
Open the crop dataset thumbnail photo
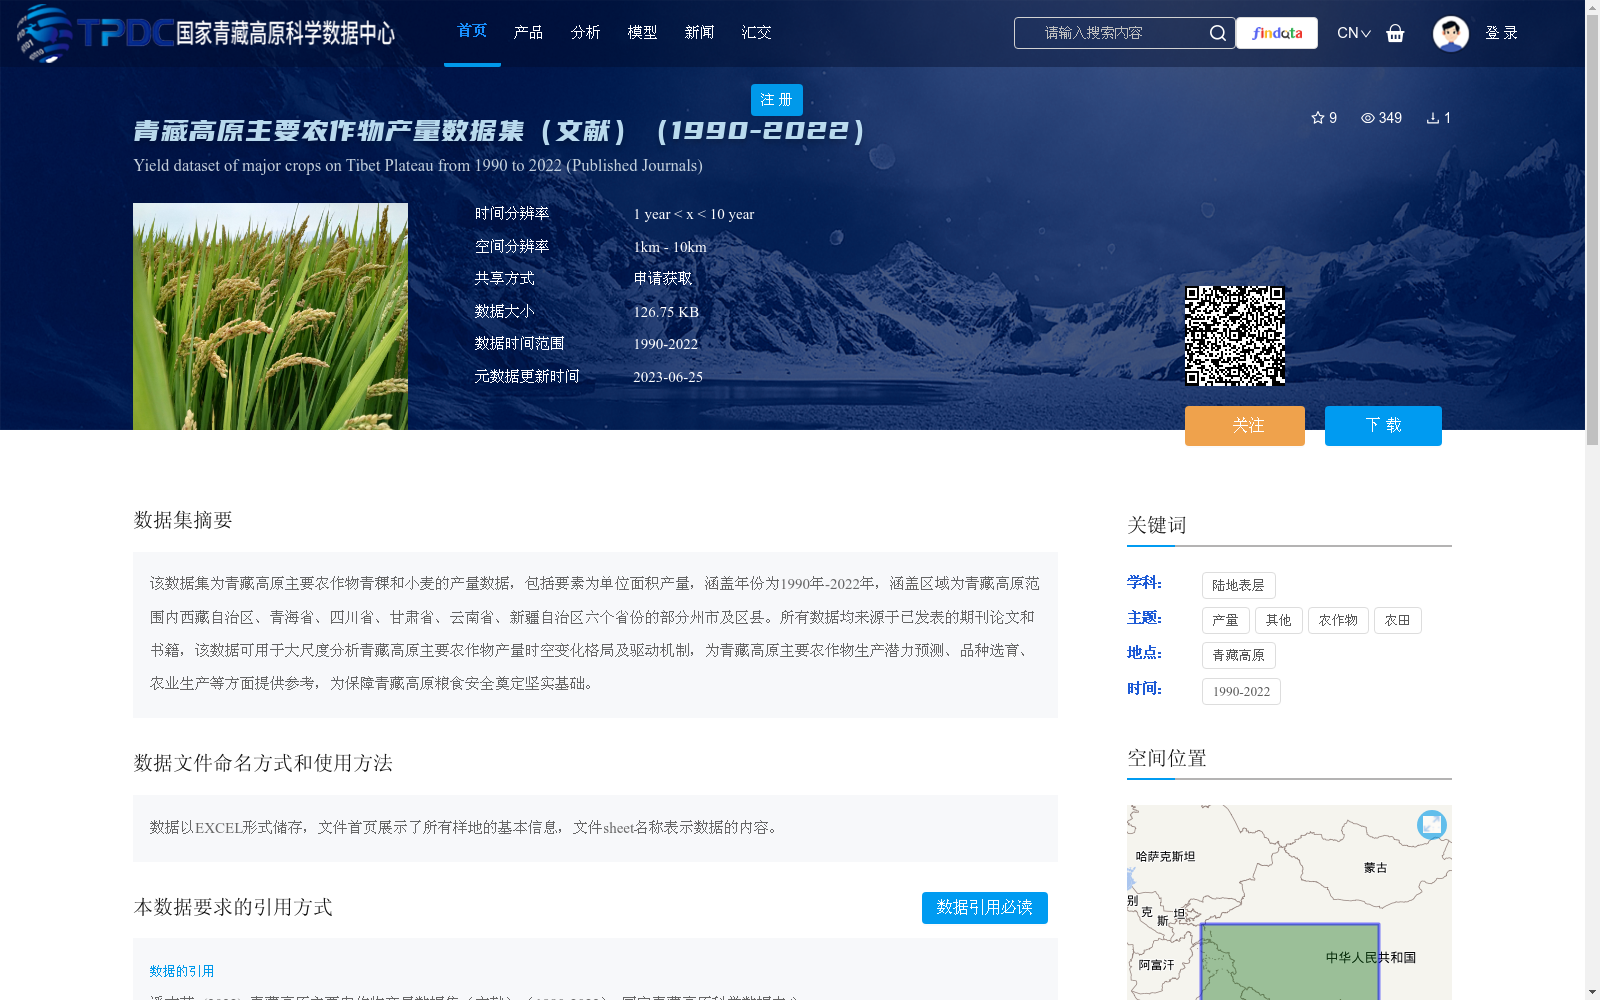[270, 317]
